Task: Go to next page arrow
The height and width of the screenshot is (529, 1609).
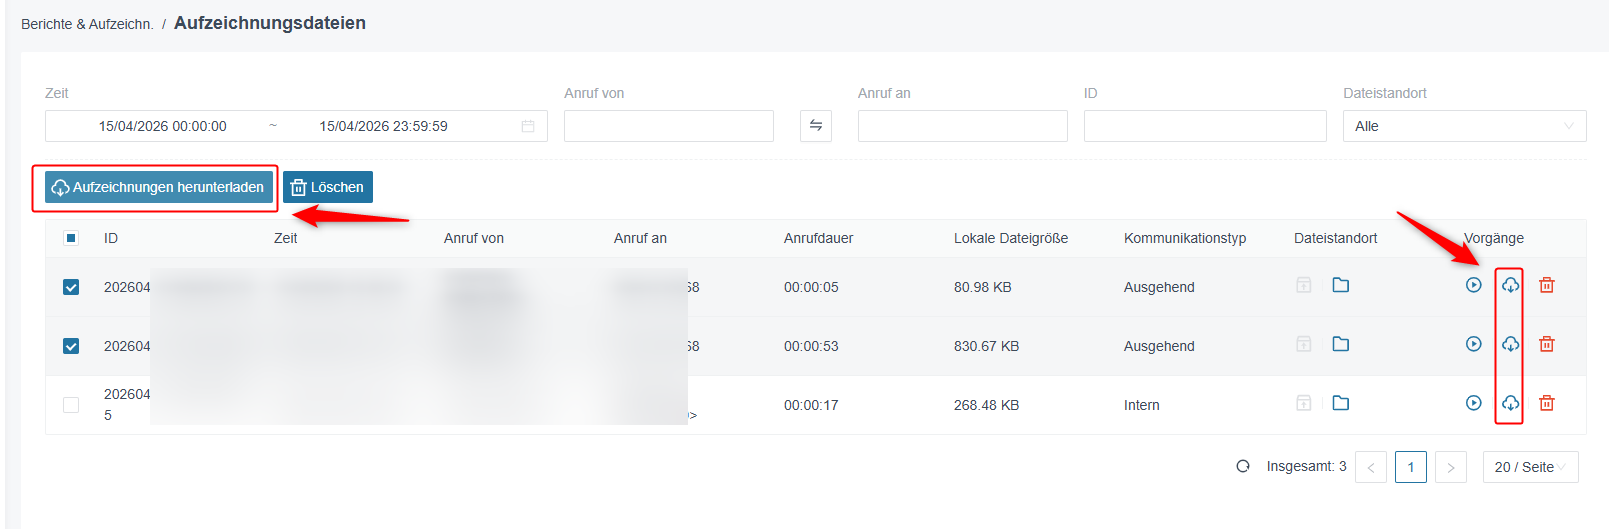Action: (x=1451, y=467)
